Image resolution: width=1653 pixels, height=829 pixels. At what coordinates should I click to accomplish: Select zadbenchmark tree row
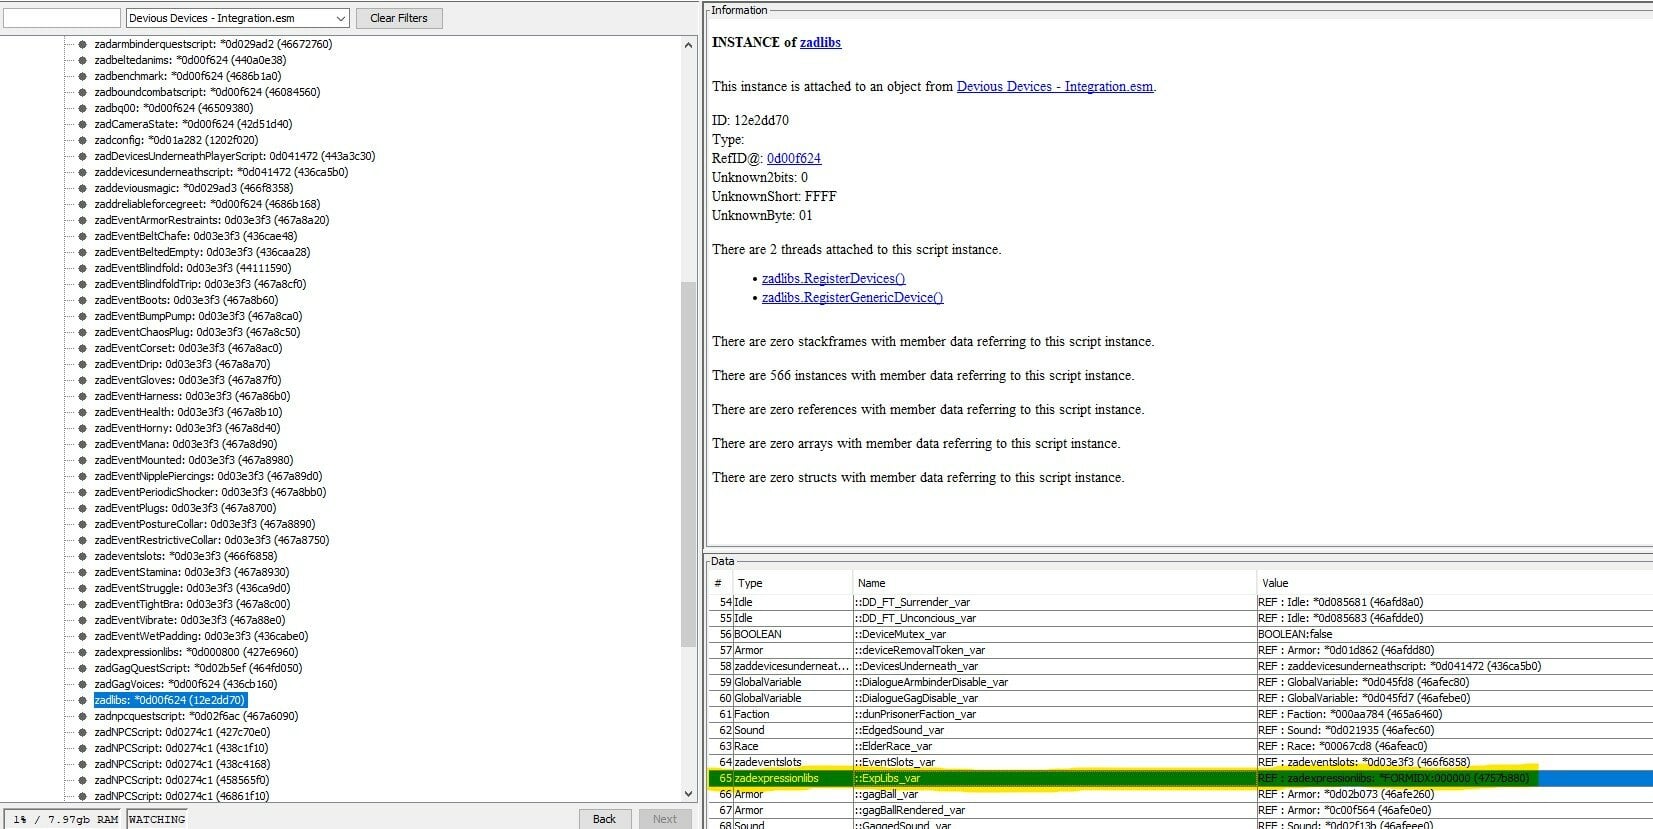tap(188, 76)
